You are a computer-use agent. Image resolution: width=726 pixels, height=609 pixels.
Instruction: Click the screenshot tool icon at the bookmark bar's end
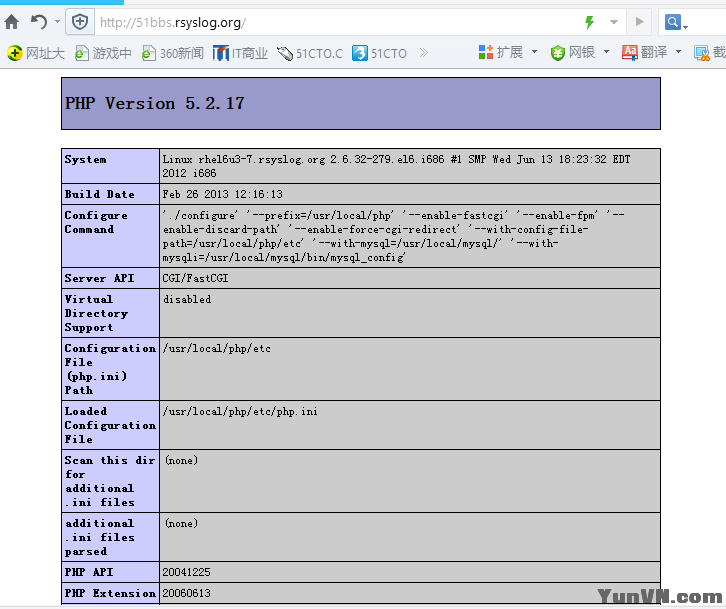point(702,53)
